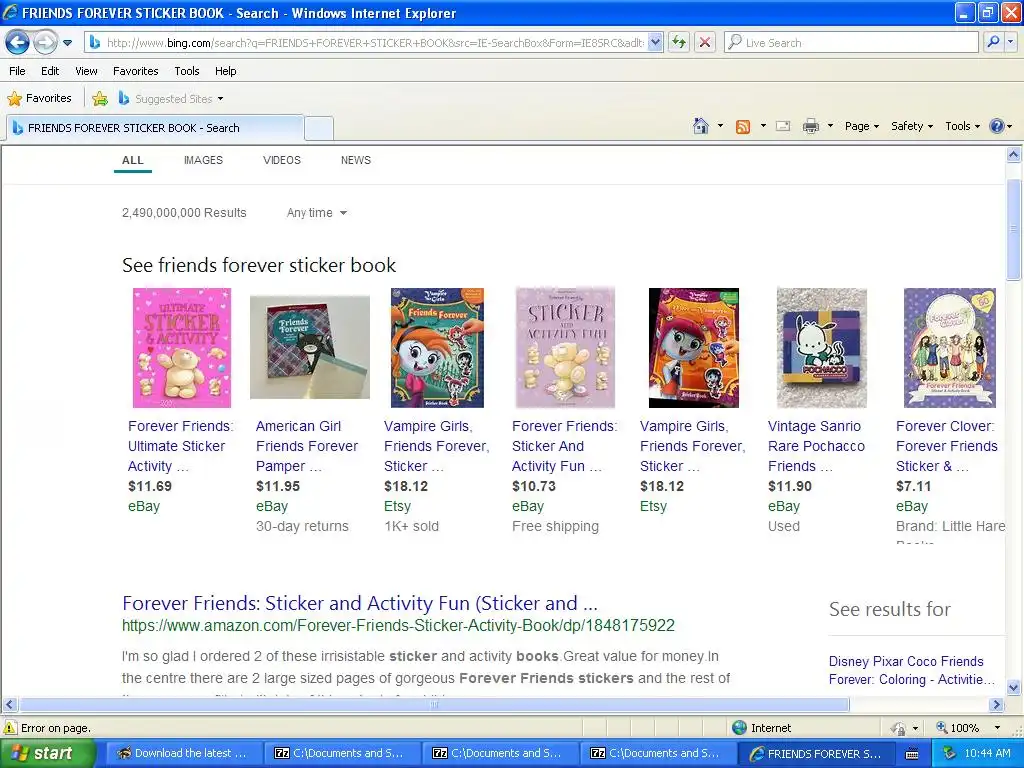Click the blue Help question mark icon
This screenshot has width=1024, height=768.
tap(997, 126)
